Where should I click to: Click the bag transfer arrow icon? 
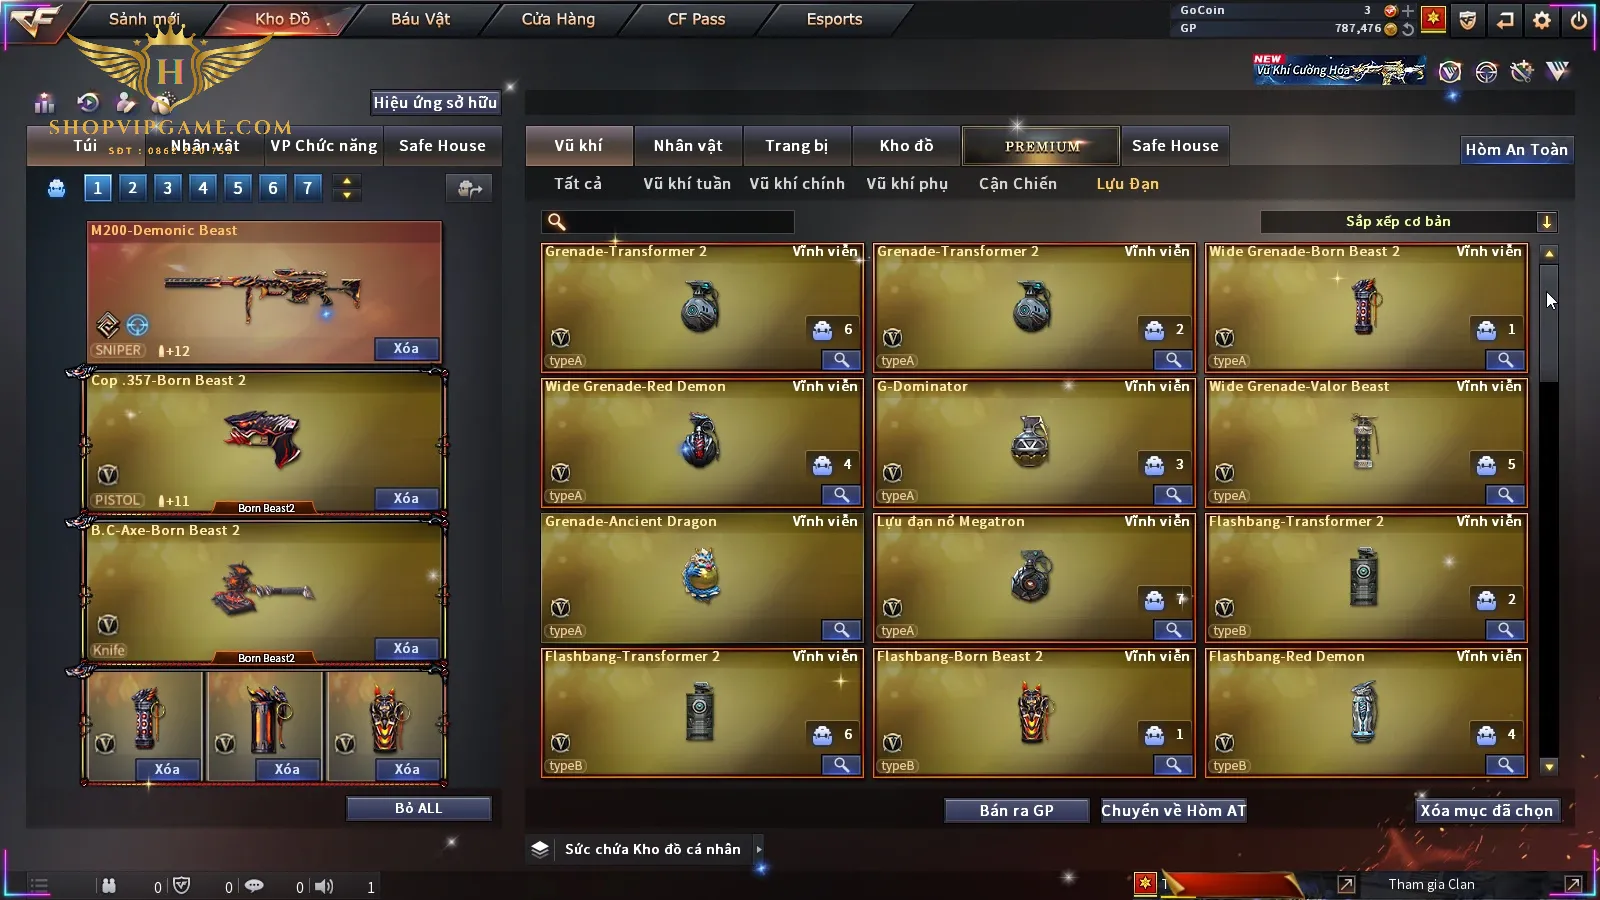pos(469,188)
